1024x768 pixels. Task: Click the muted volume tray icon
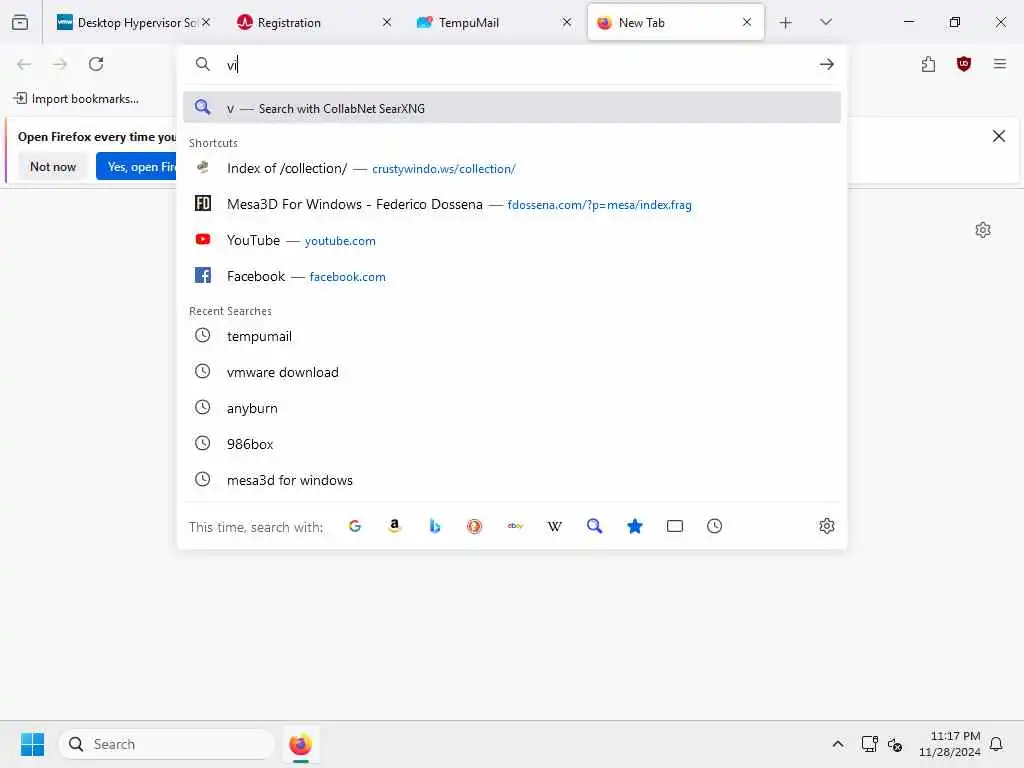point(895,744)
